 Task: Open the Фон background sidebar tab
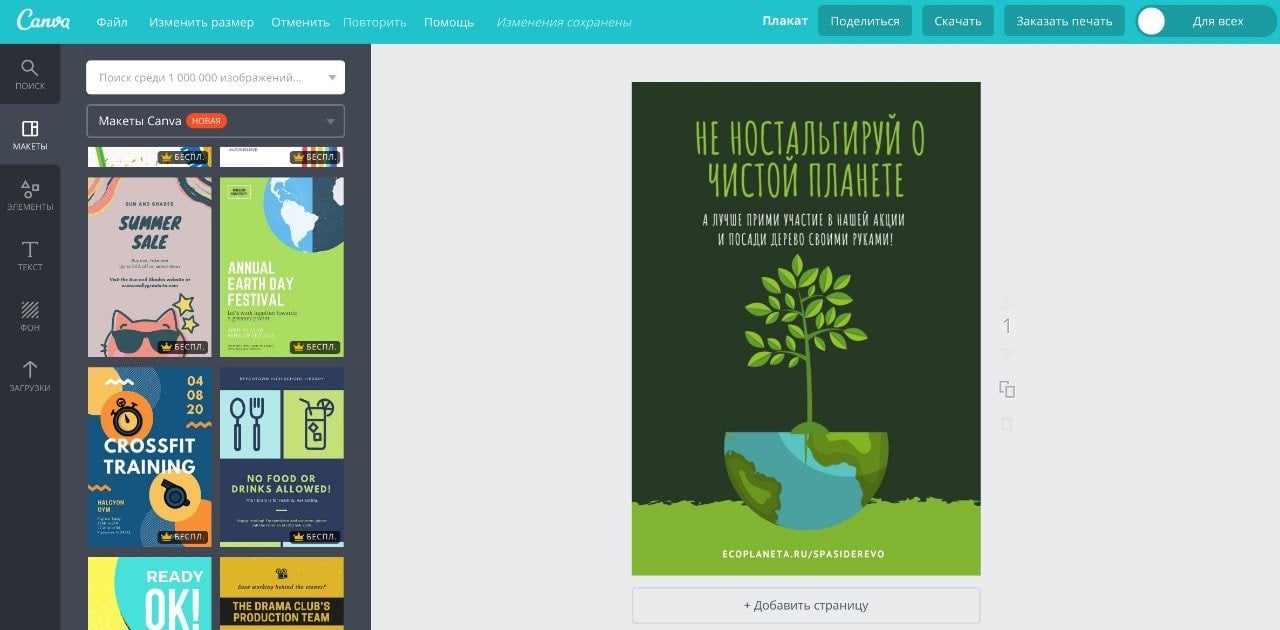pos(30,316)
